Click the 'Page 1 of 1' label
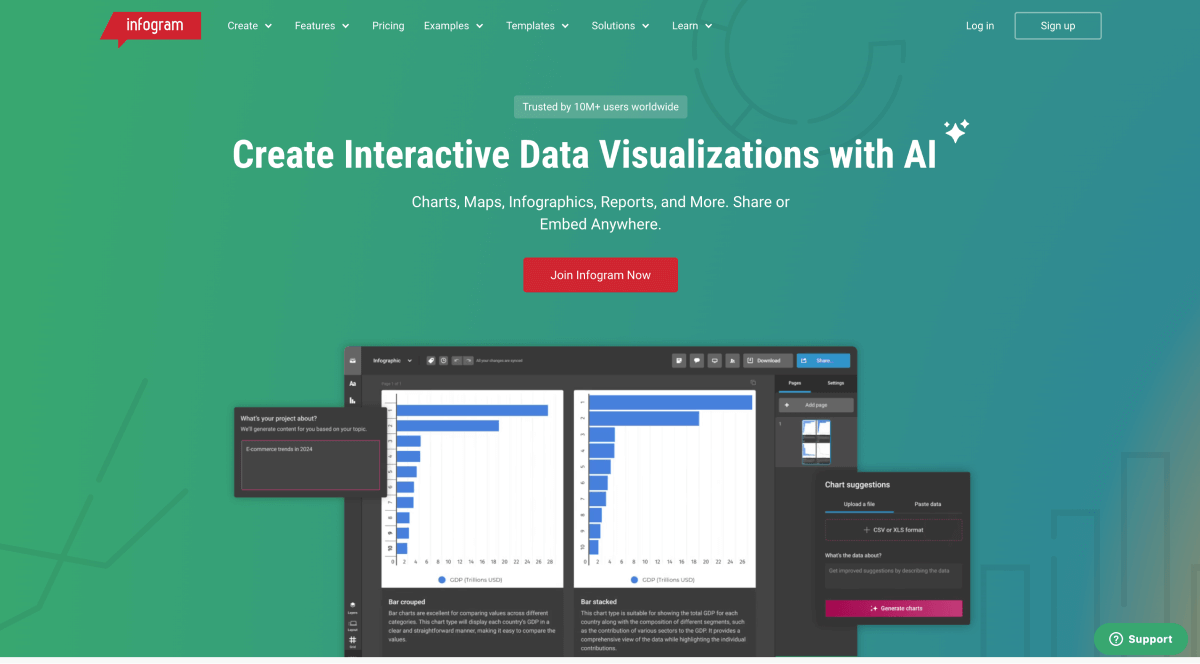The height and width of the screenshot is (664, 1200). click(x=391, y=383)
